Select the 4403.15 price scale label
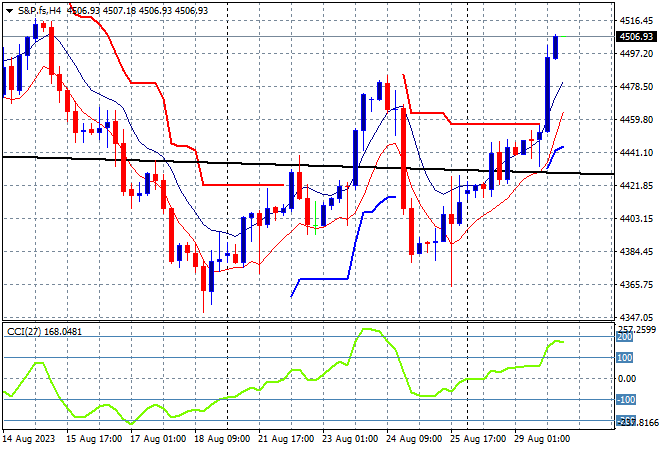660x450 pixels. pos(636,218)
